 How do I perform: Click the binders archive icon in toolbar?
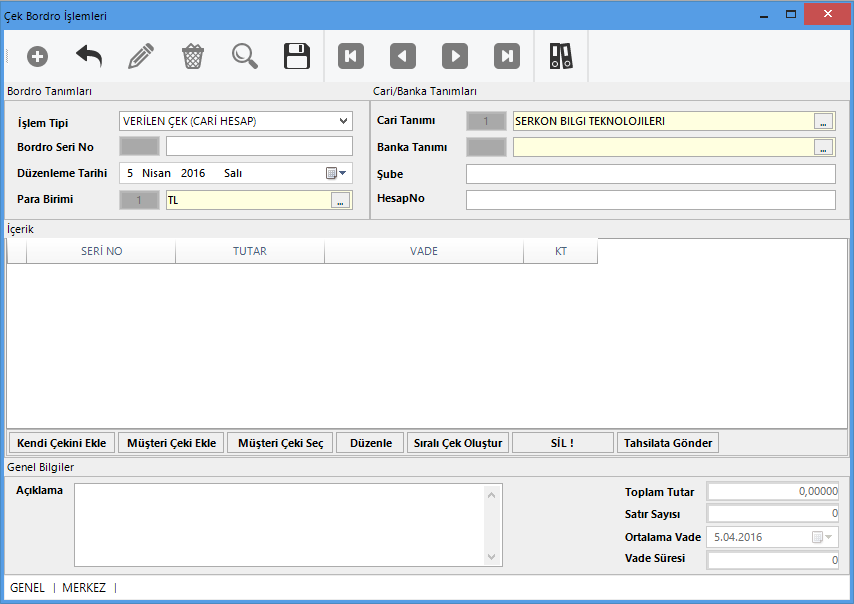coord(561,56)
